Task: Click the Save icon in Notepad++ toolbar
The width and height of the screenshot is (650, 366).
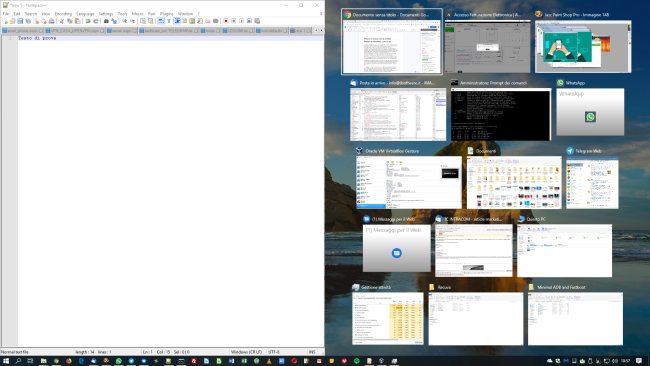Action: point(20,21)
